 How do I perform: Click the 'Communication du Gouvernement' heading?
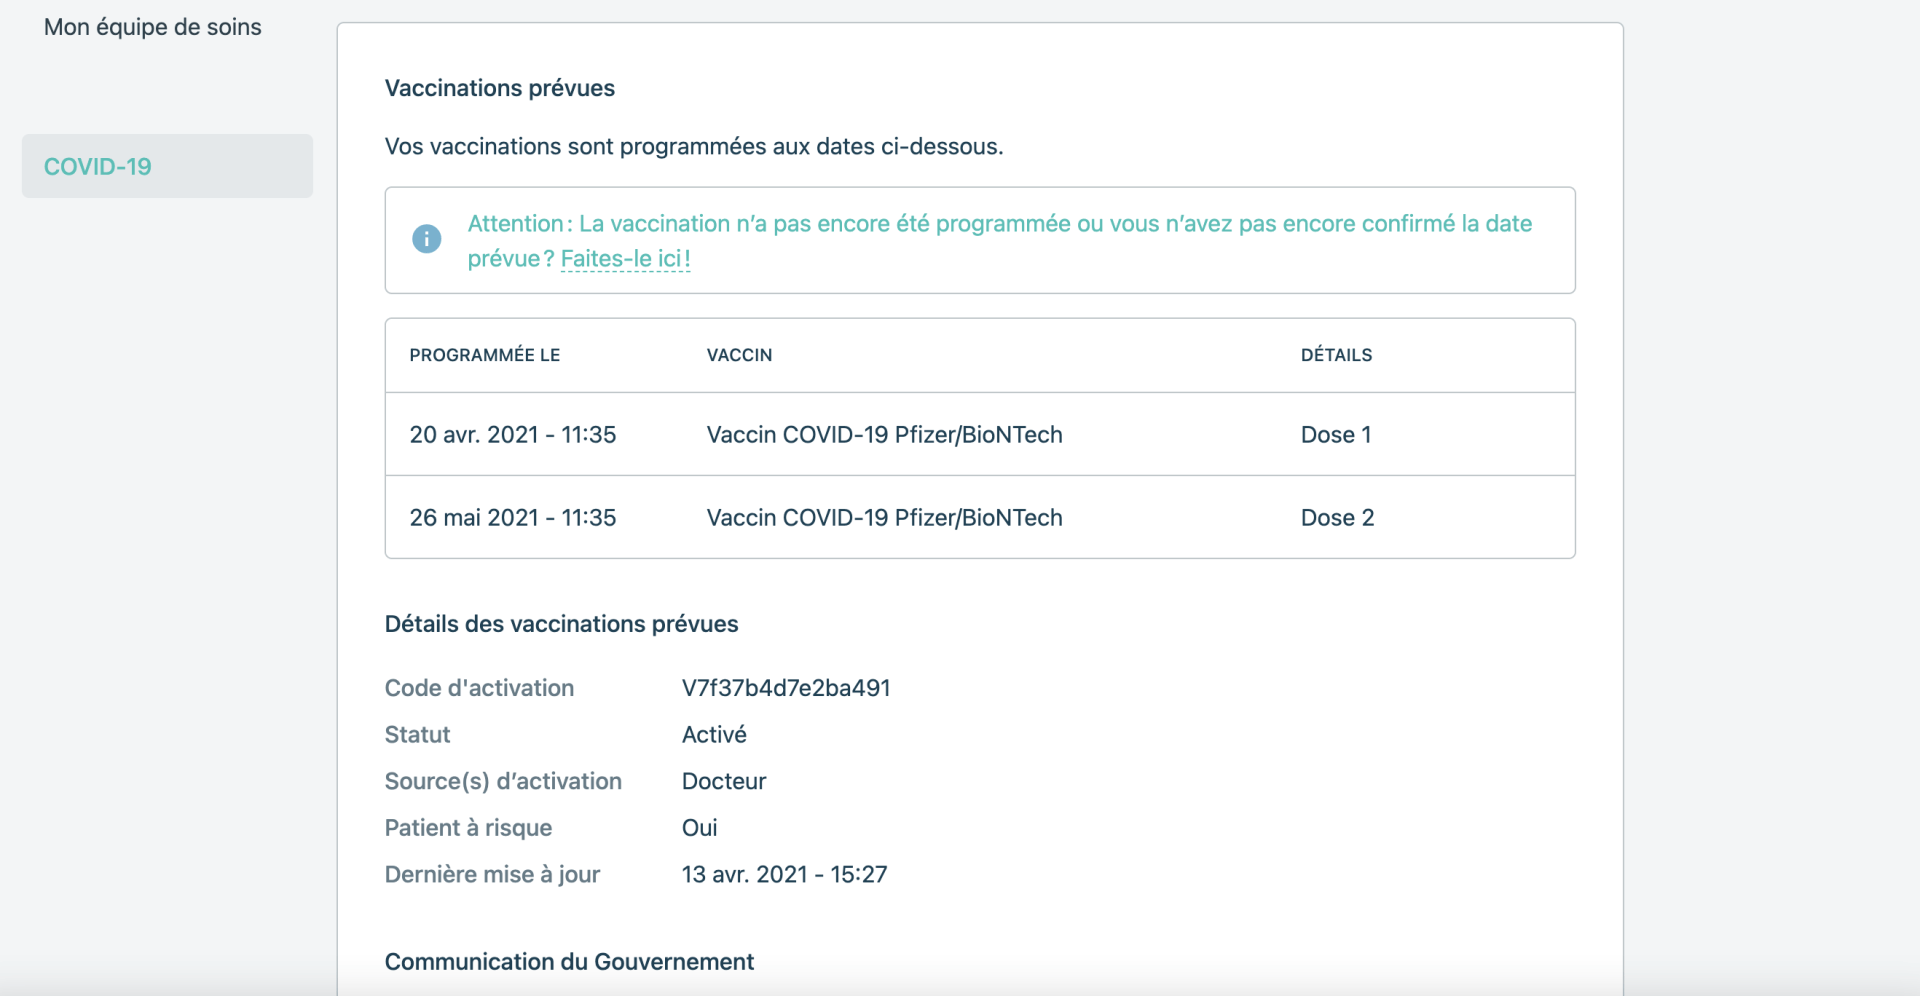[570, 962]
